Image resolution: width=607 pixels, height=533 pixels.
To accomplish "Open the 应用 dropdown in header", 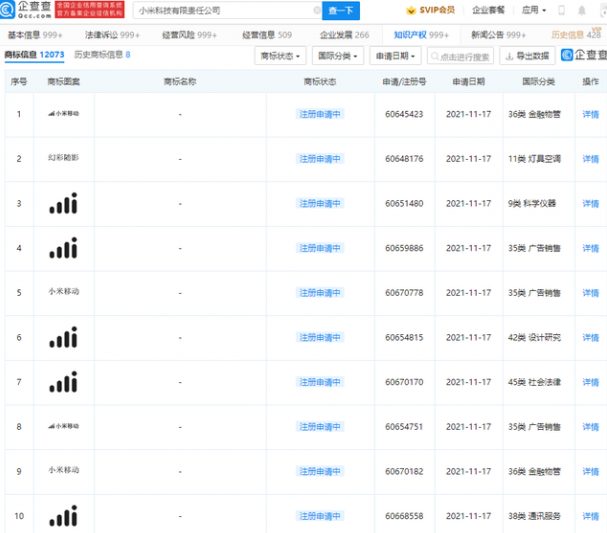I will coord(533,10).
